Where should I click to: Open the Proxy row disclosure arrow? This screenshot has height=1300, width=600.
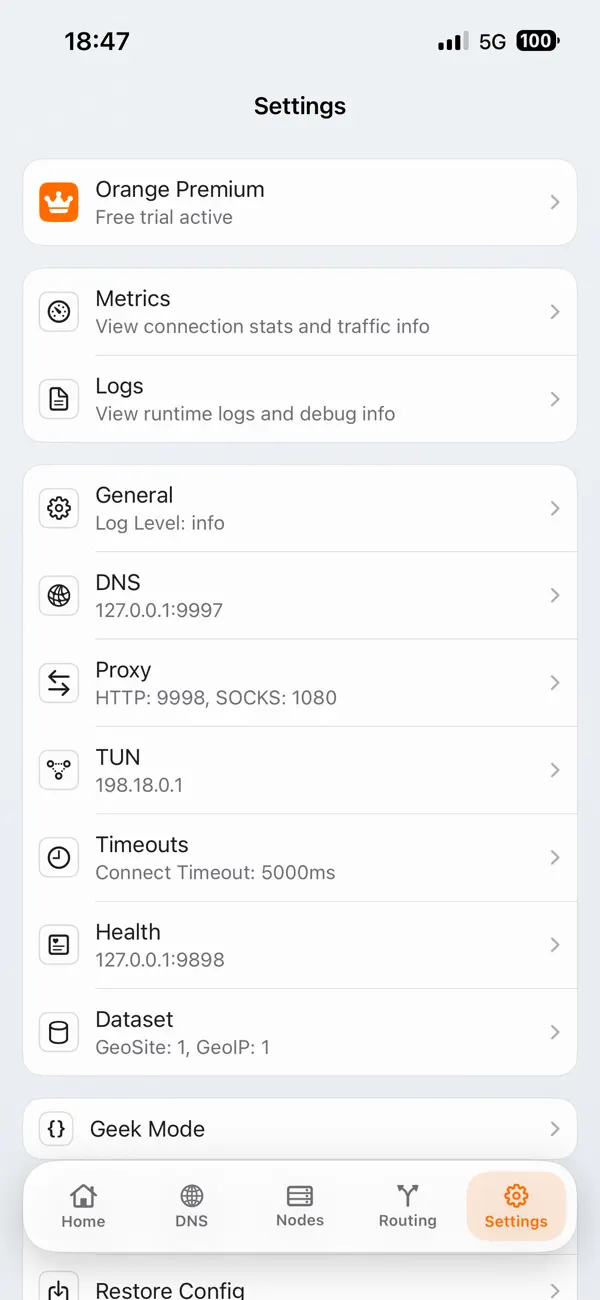(556, 683)
